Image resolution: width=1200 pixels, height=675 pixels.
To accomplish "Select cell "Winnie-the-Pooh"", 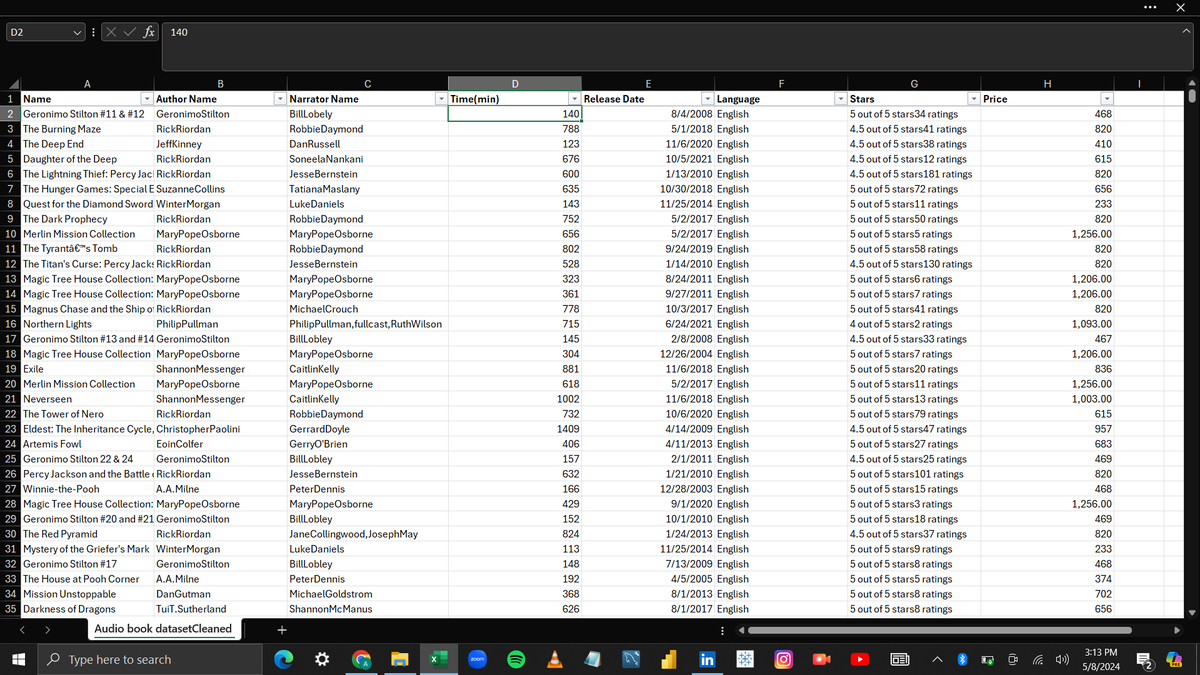I will pos(88,489).
